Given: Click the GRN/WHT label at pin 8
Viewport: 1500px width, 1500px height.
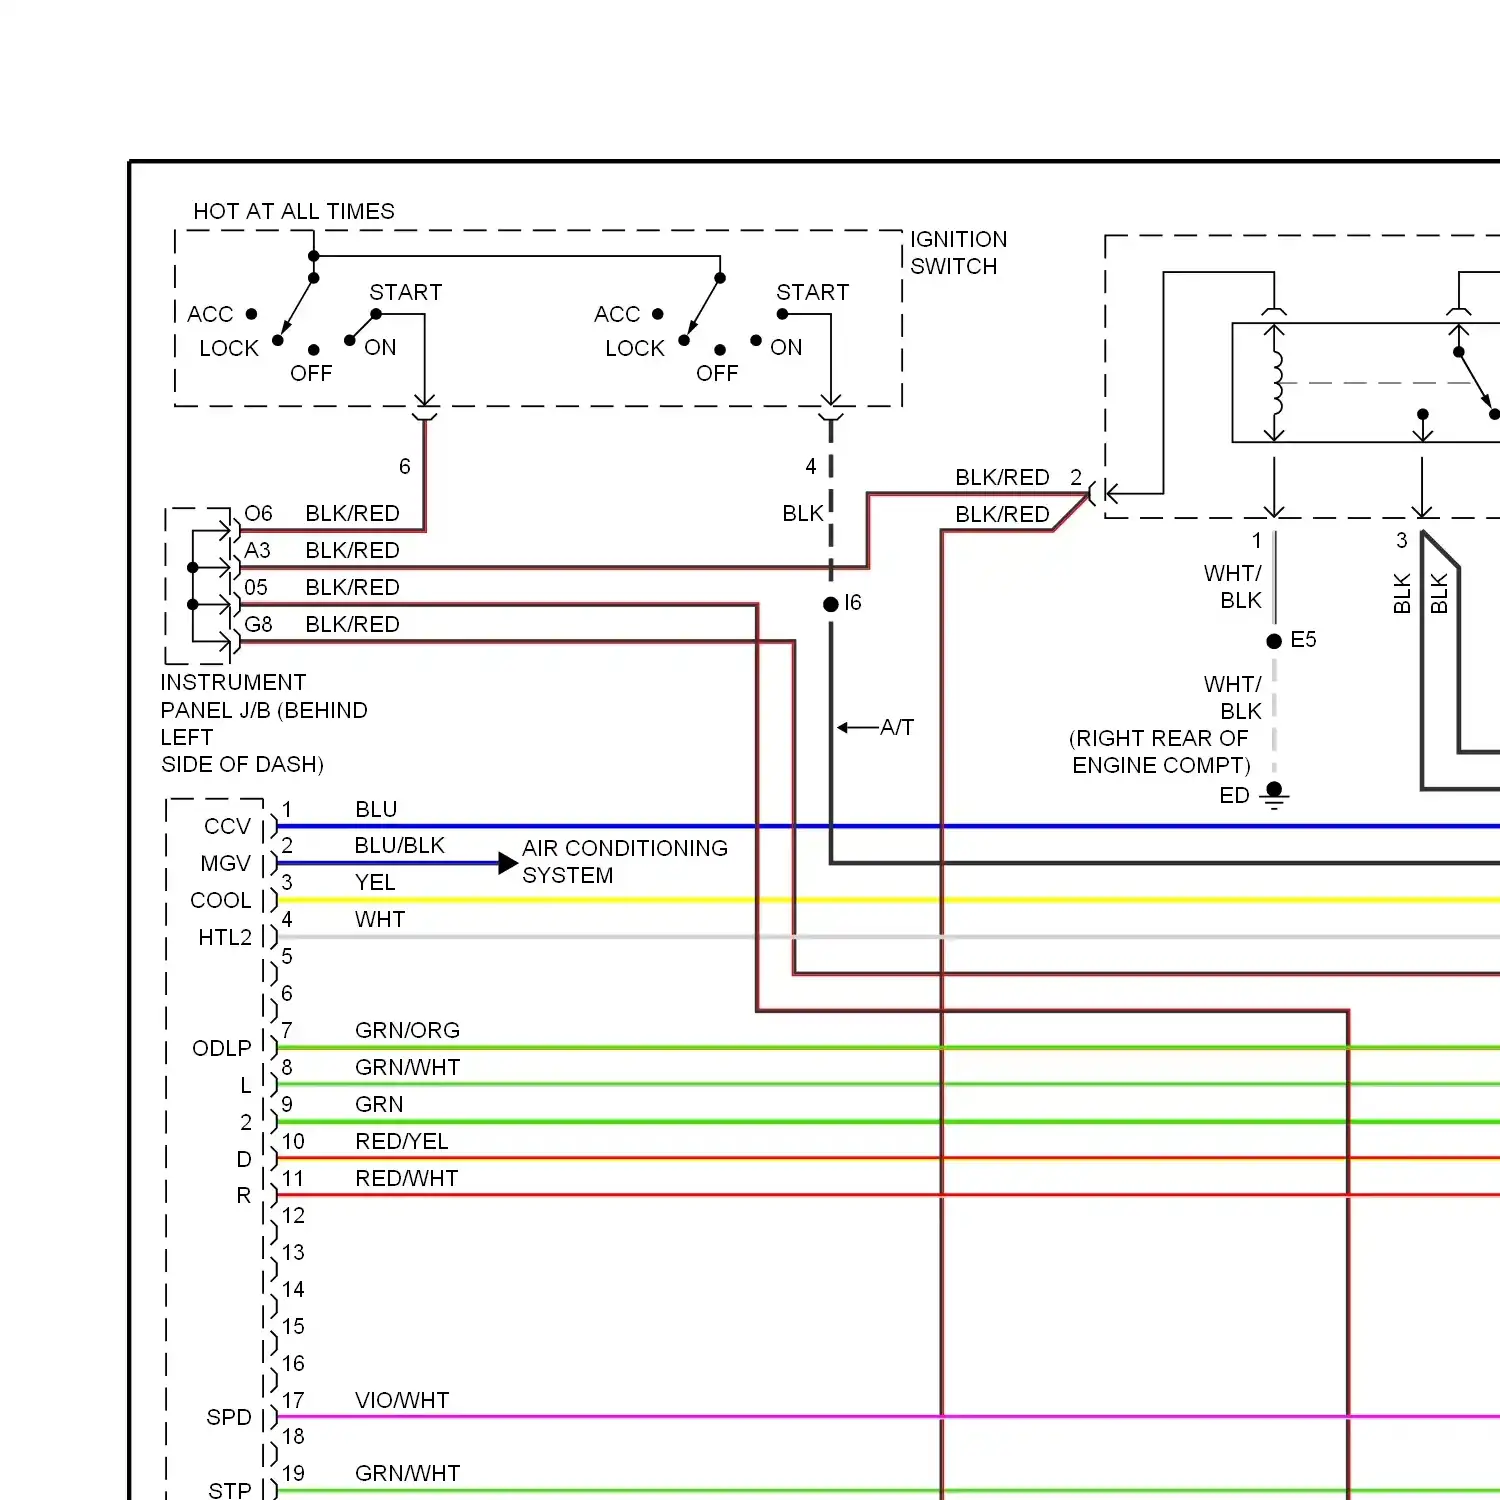Looking at the screenshot, I should [408, 1067].
